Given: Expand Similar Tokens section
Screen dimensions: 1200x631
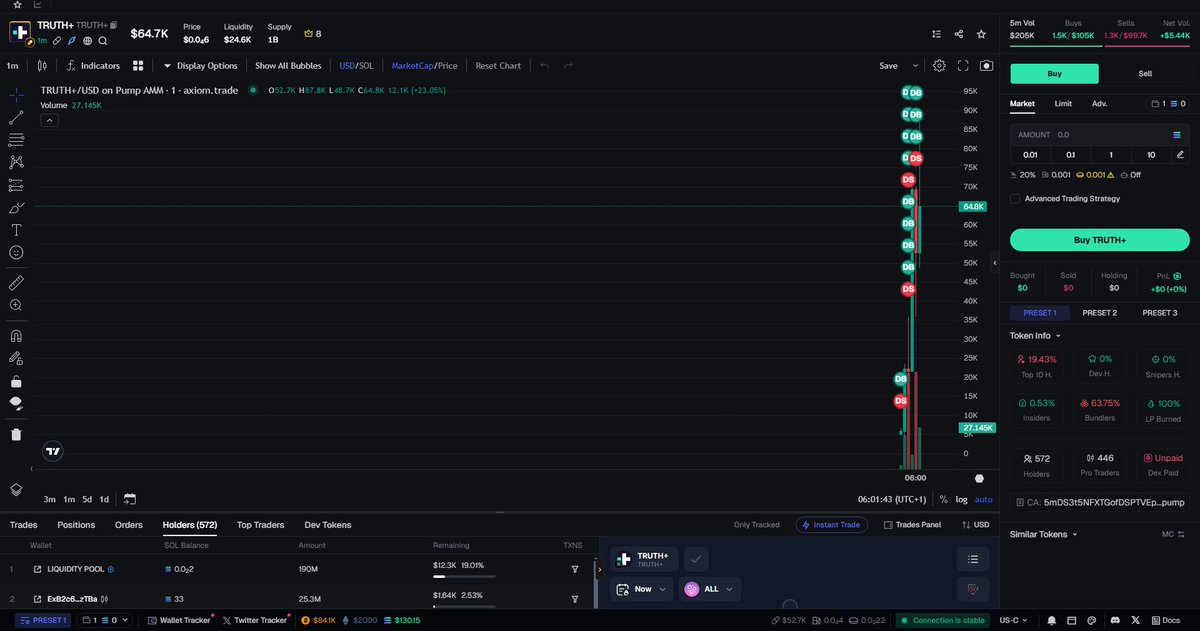Looking at the screenshot, I should tap(1044, 535).
